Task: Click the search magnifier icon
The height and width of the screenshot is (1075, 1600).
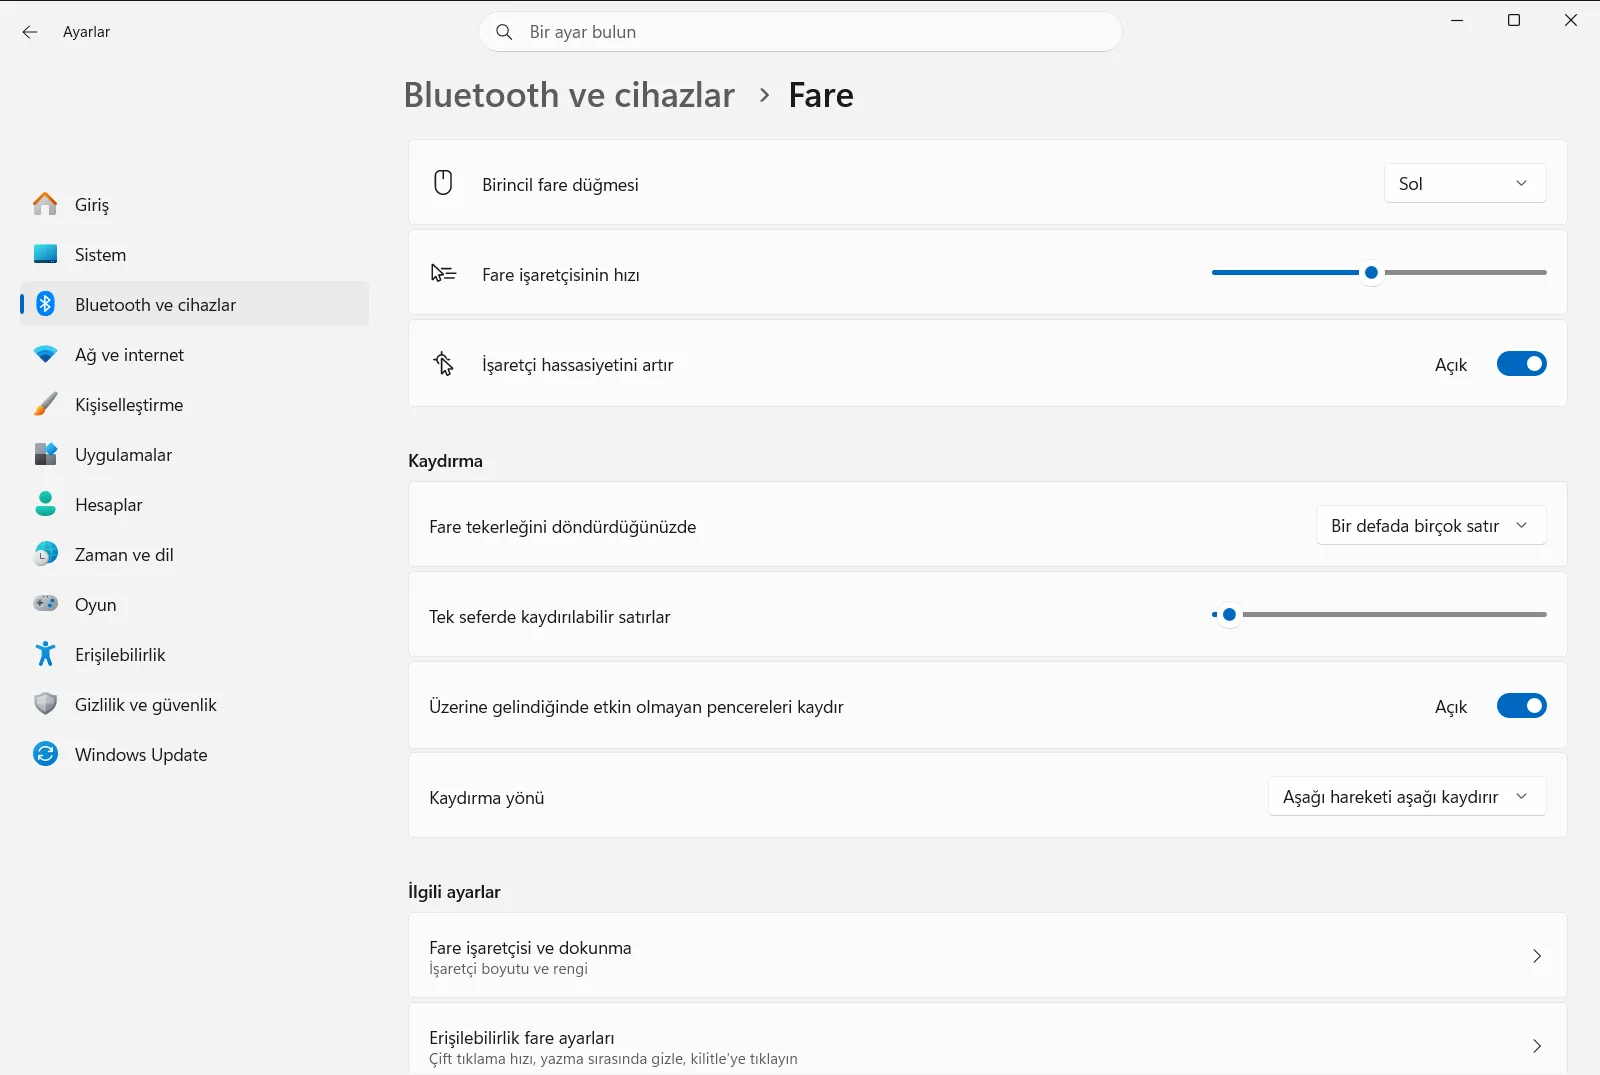Action: point(504,32)
